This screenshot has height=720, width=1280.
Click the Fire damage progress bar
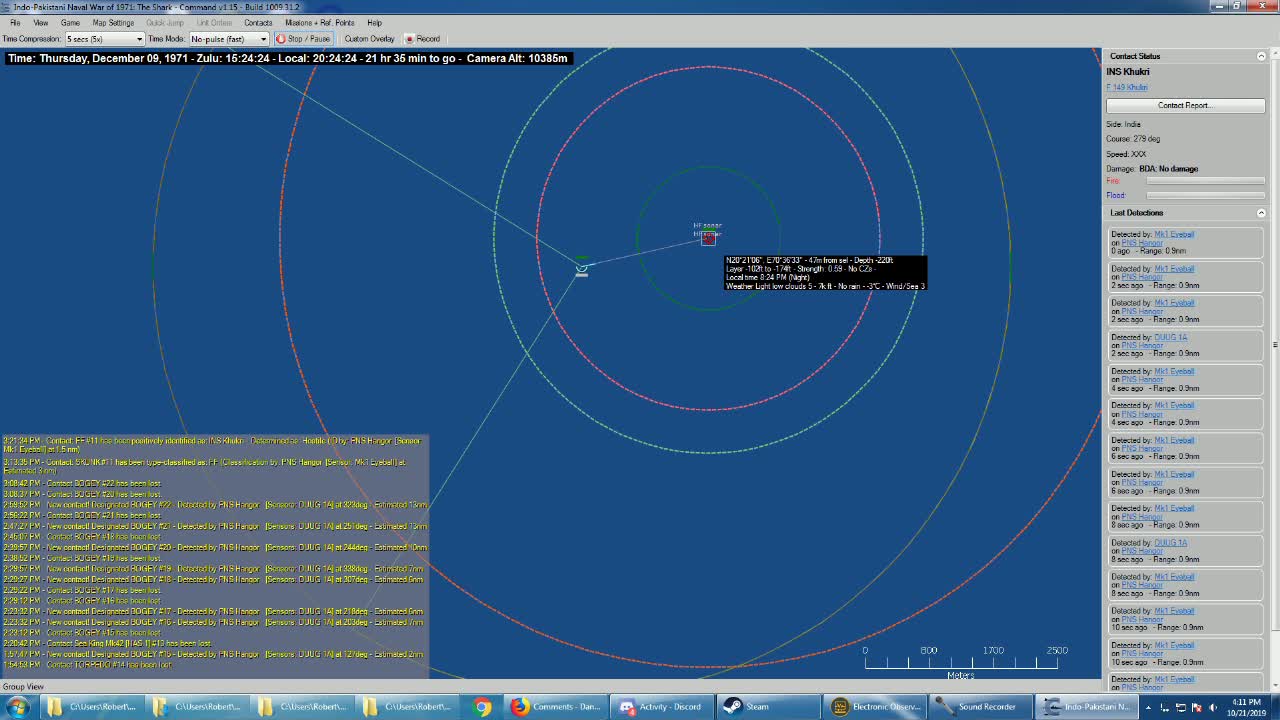point(1205,181)
